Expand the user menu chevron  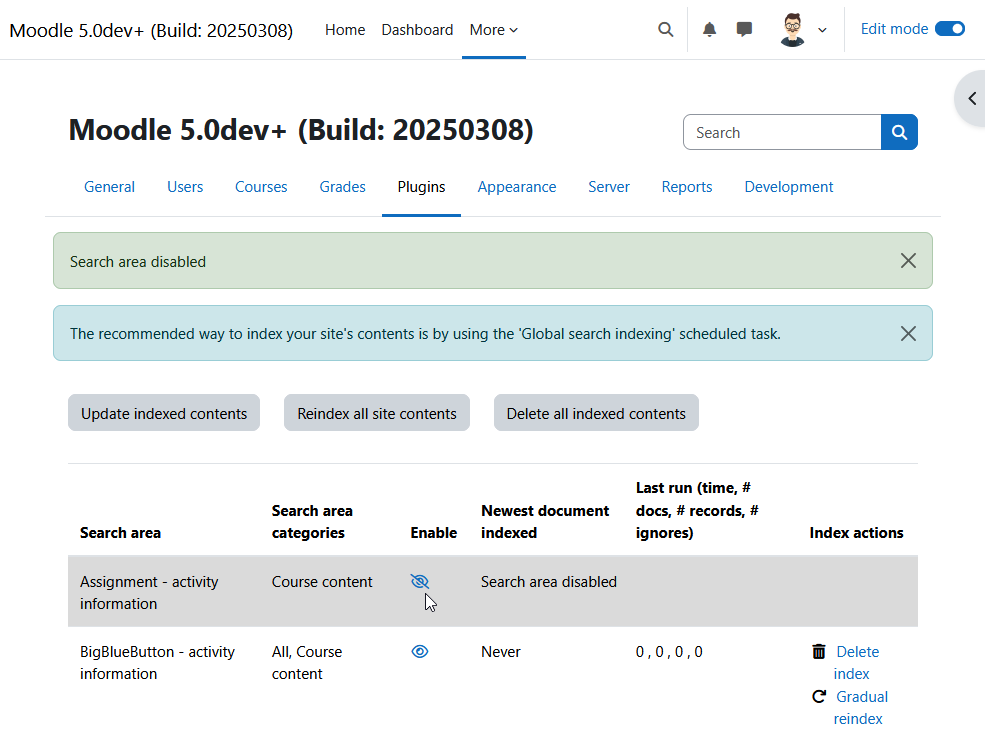[x=822, y=30]
